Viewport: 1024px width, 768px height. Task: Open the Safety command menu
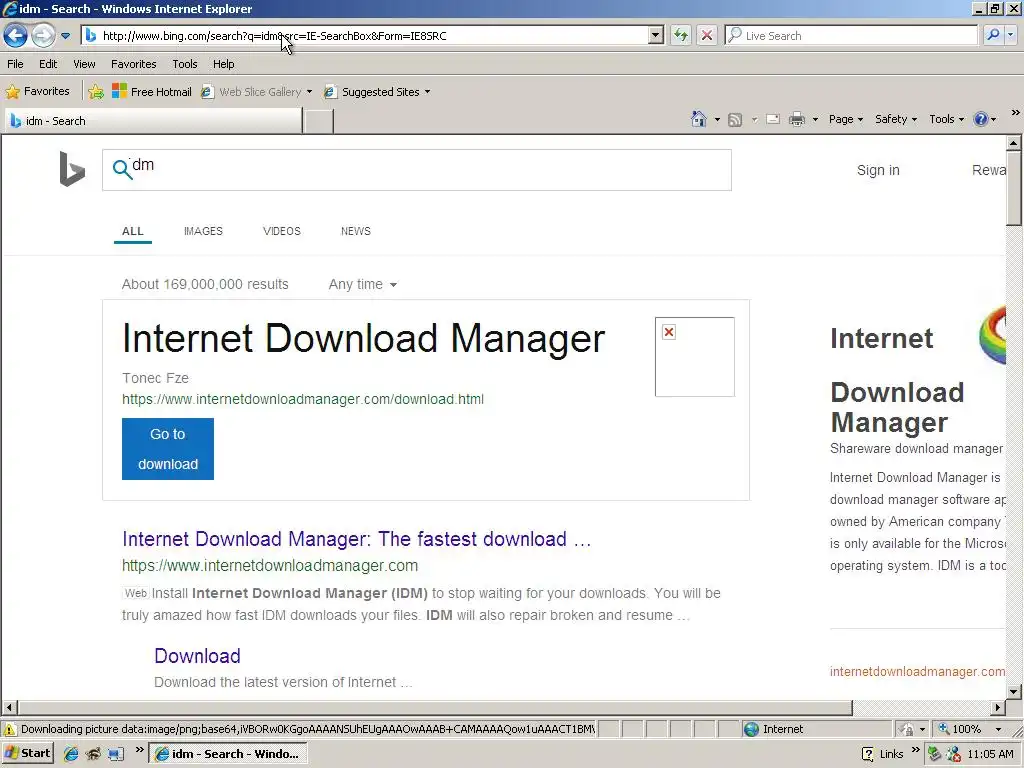(896, 119)
